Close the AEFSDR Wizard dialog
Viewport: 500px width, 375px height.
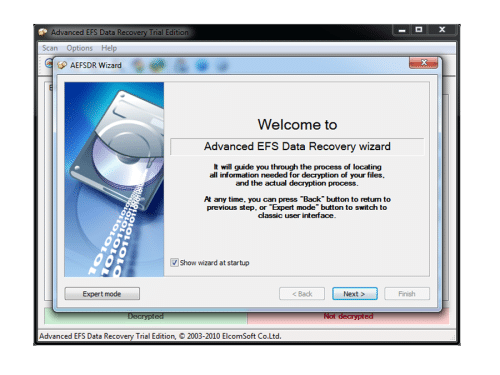pyautogui.click(x=423, y=63)
